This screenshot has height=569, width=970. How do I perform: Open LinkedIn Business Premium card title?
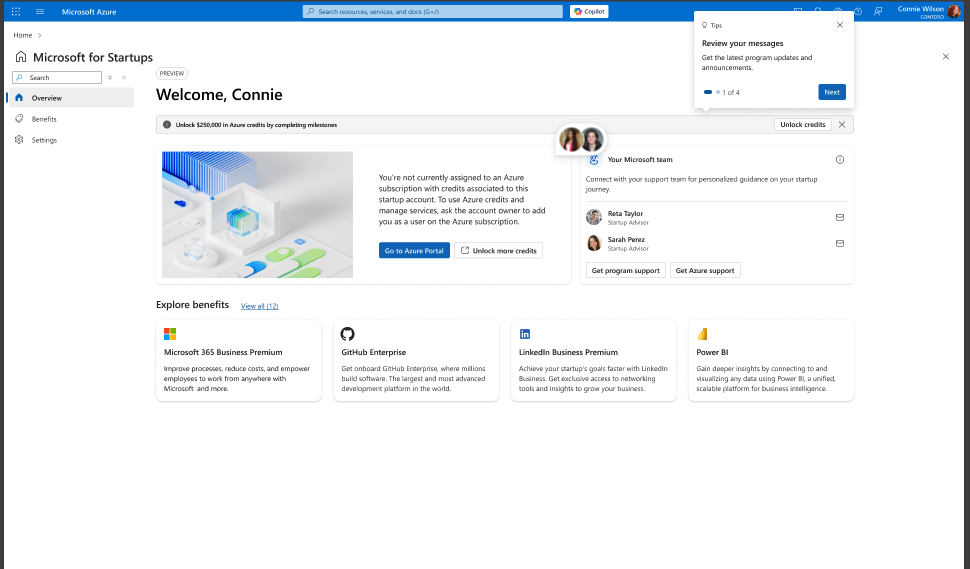point(568,352)
